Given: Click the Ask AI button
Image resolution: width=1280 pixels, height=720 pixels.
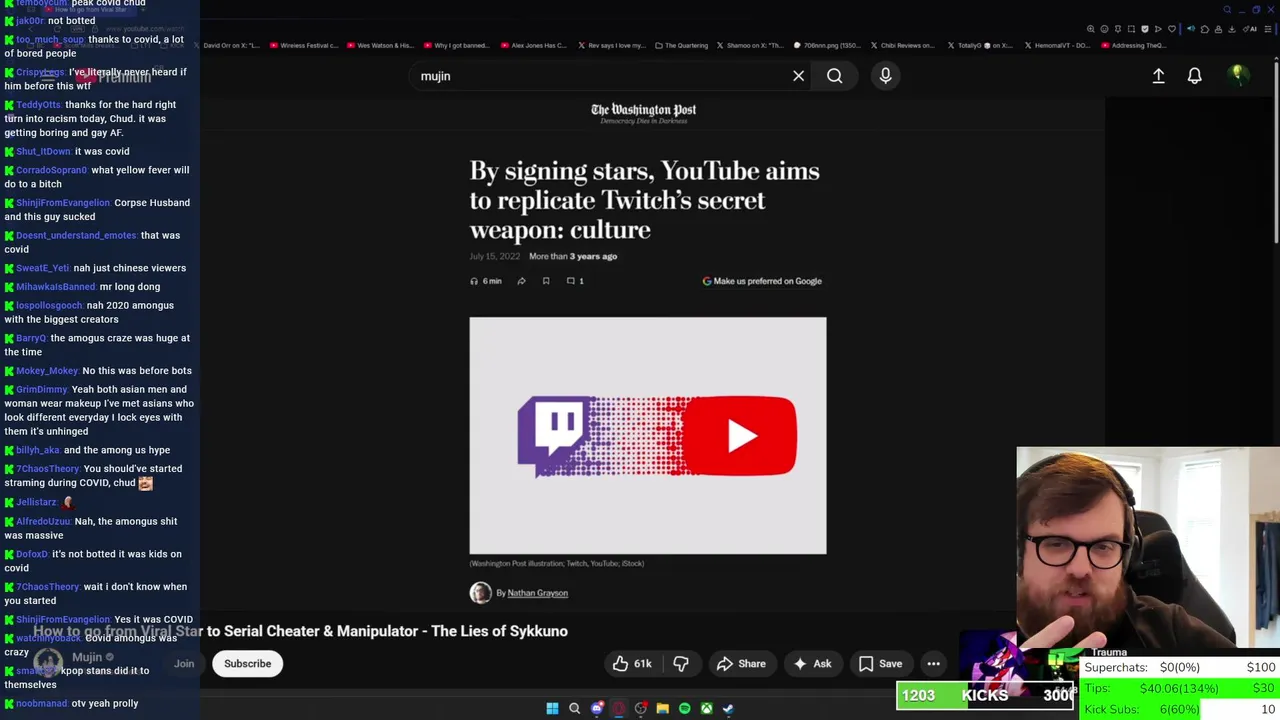Looking at the screenshot, I should [812, 664].
